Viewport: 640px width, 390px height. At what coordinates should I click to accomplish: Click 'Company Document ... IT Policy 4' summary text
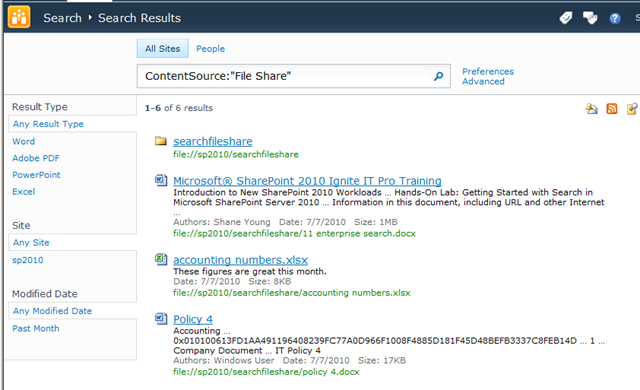pos(247,350)
